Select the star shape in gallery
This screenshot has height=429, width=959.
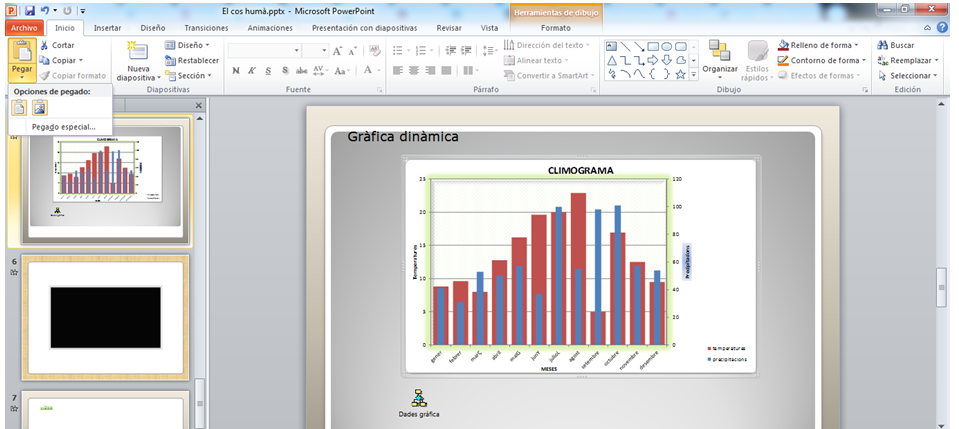(x=681, y=75)
